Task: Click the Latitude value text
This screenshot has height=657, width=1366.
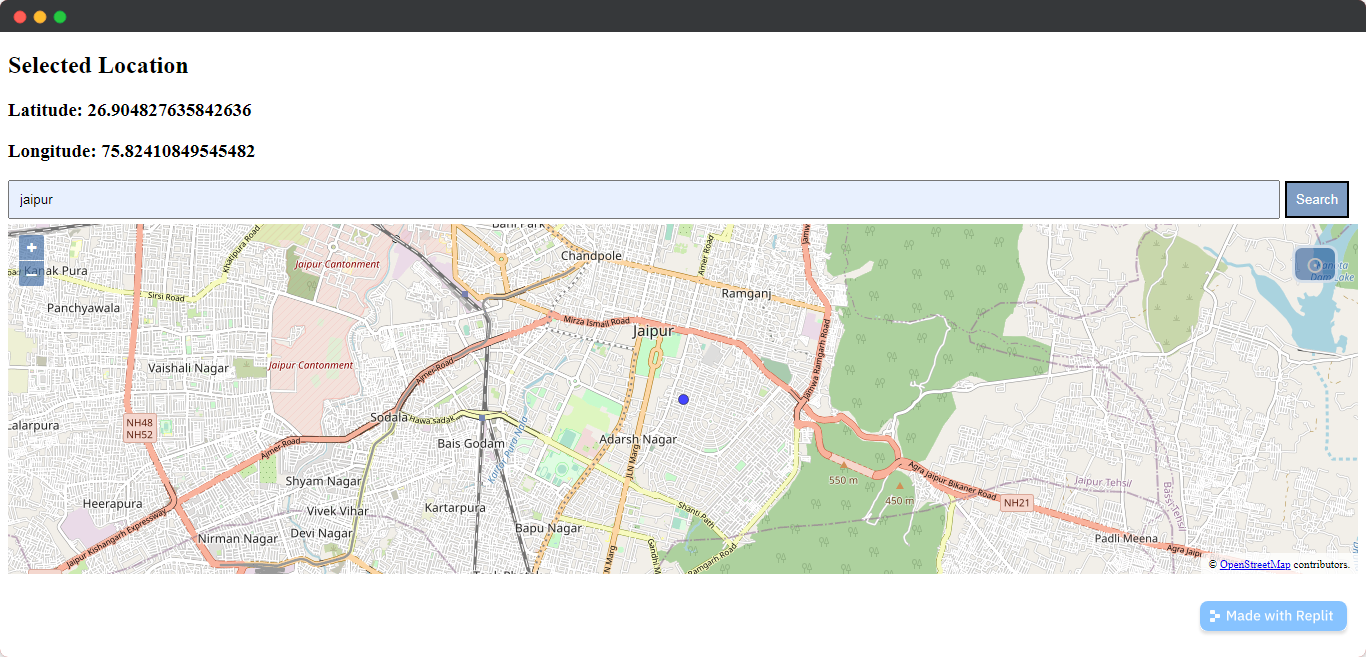Action: pos(169,110)
